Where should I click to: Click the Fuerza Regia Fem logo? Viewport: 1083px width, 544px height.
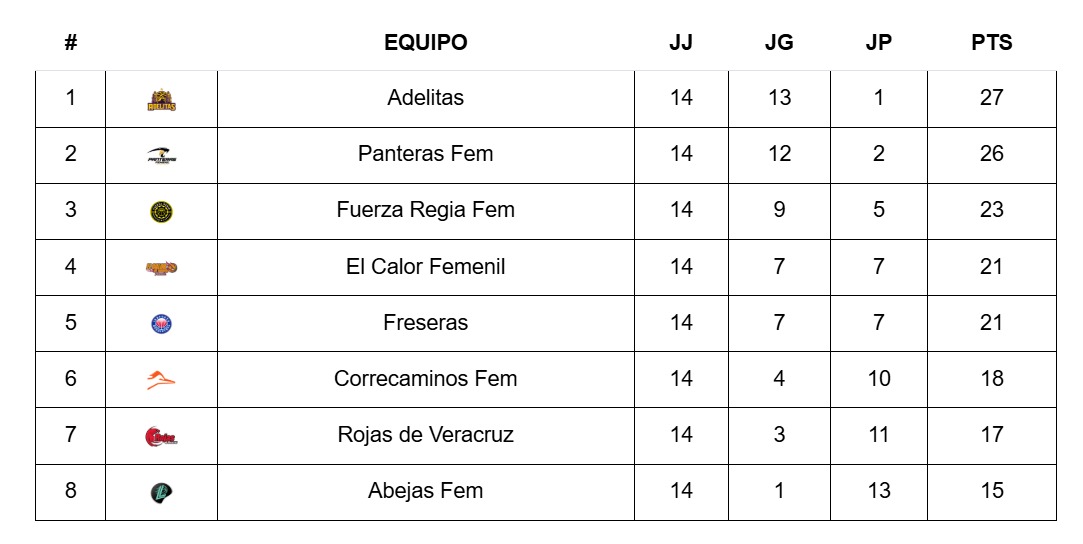[x=161, y=211]
